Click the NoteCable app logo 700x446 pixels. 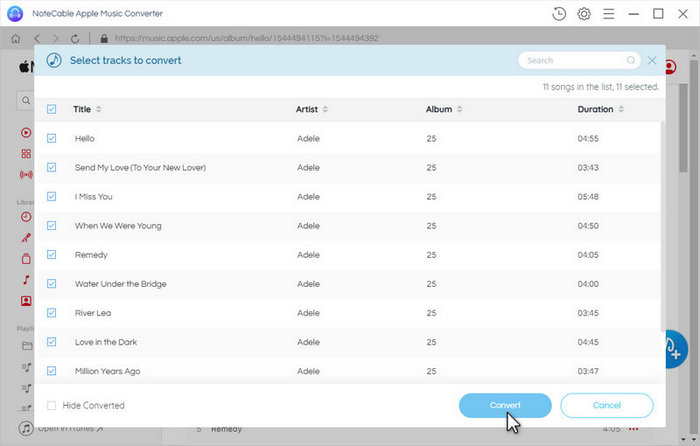tap(15, 14)
